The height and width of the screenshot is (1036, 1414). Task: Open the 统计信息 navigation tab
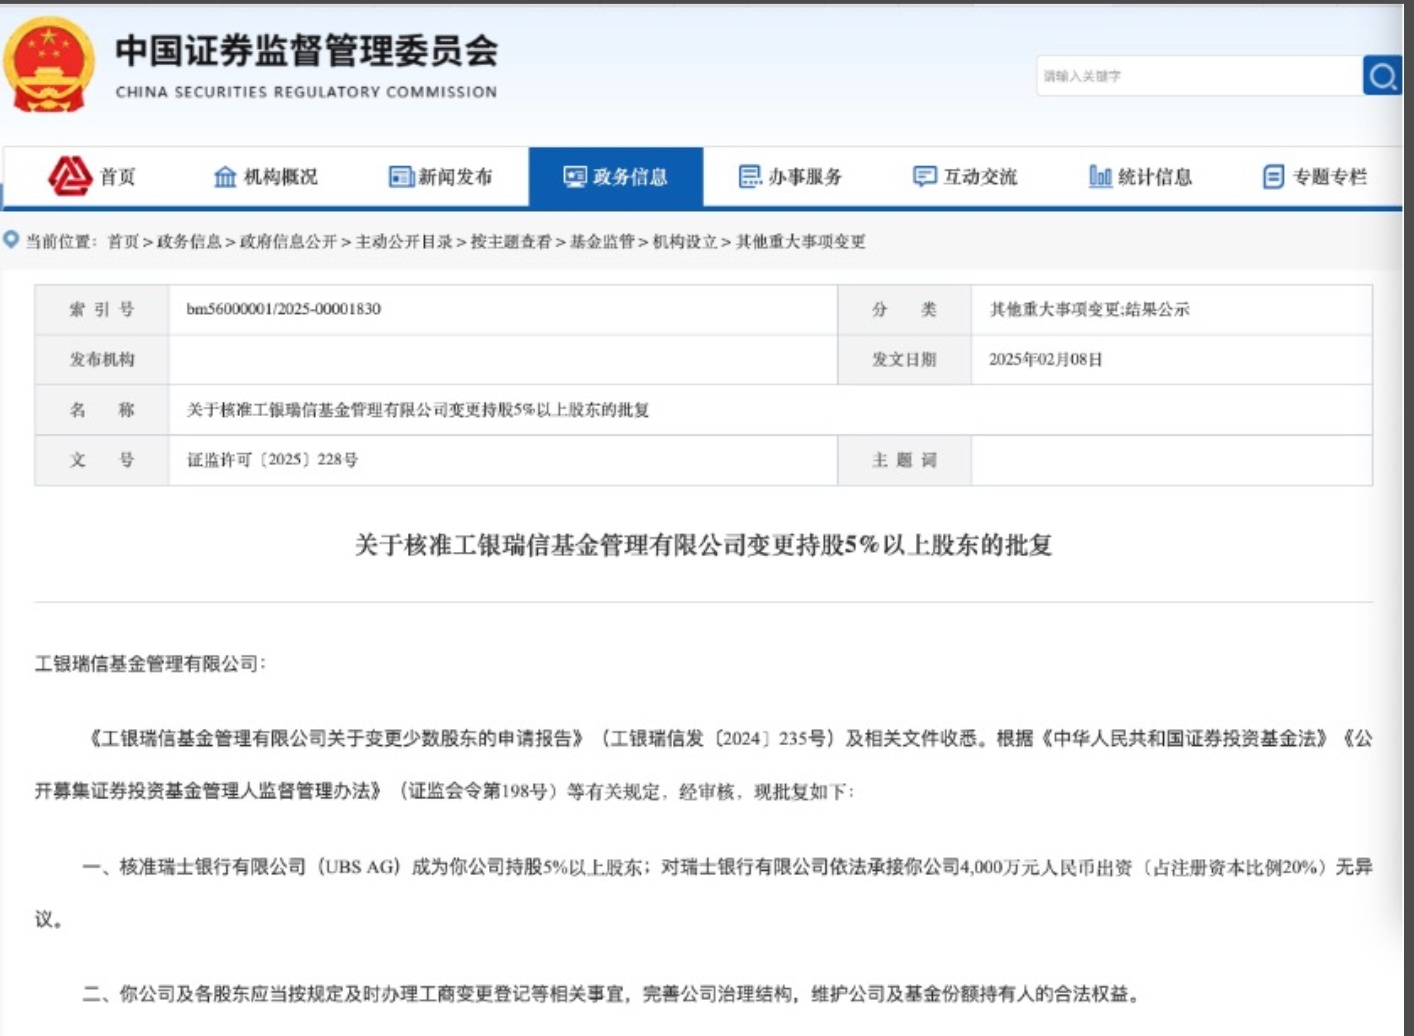pyautogui.click(x=1155, y=177)
